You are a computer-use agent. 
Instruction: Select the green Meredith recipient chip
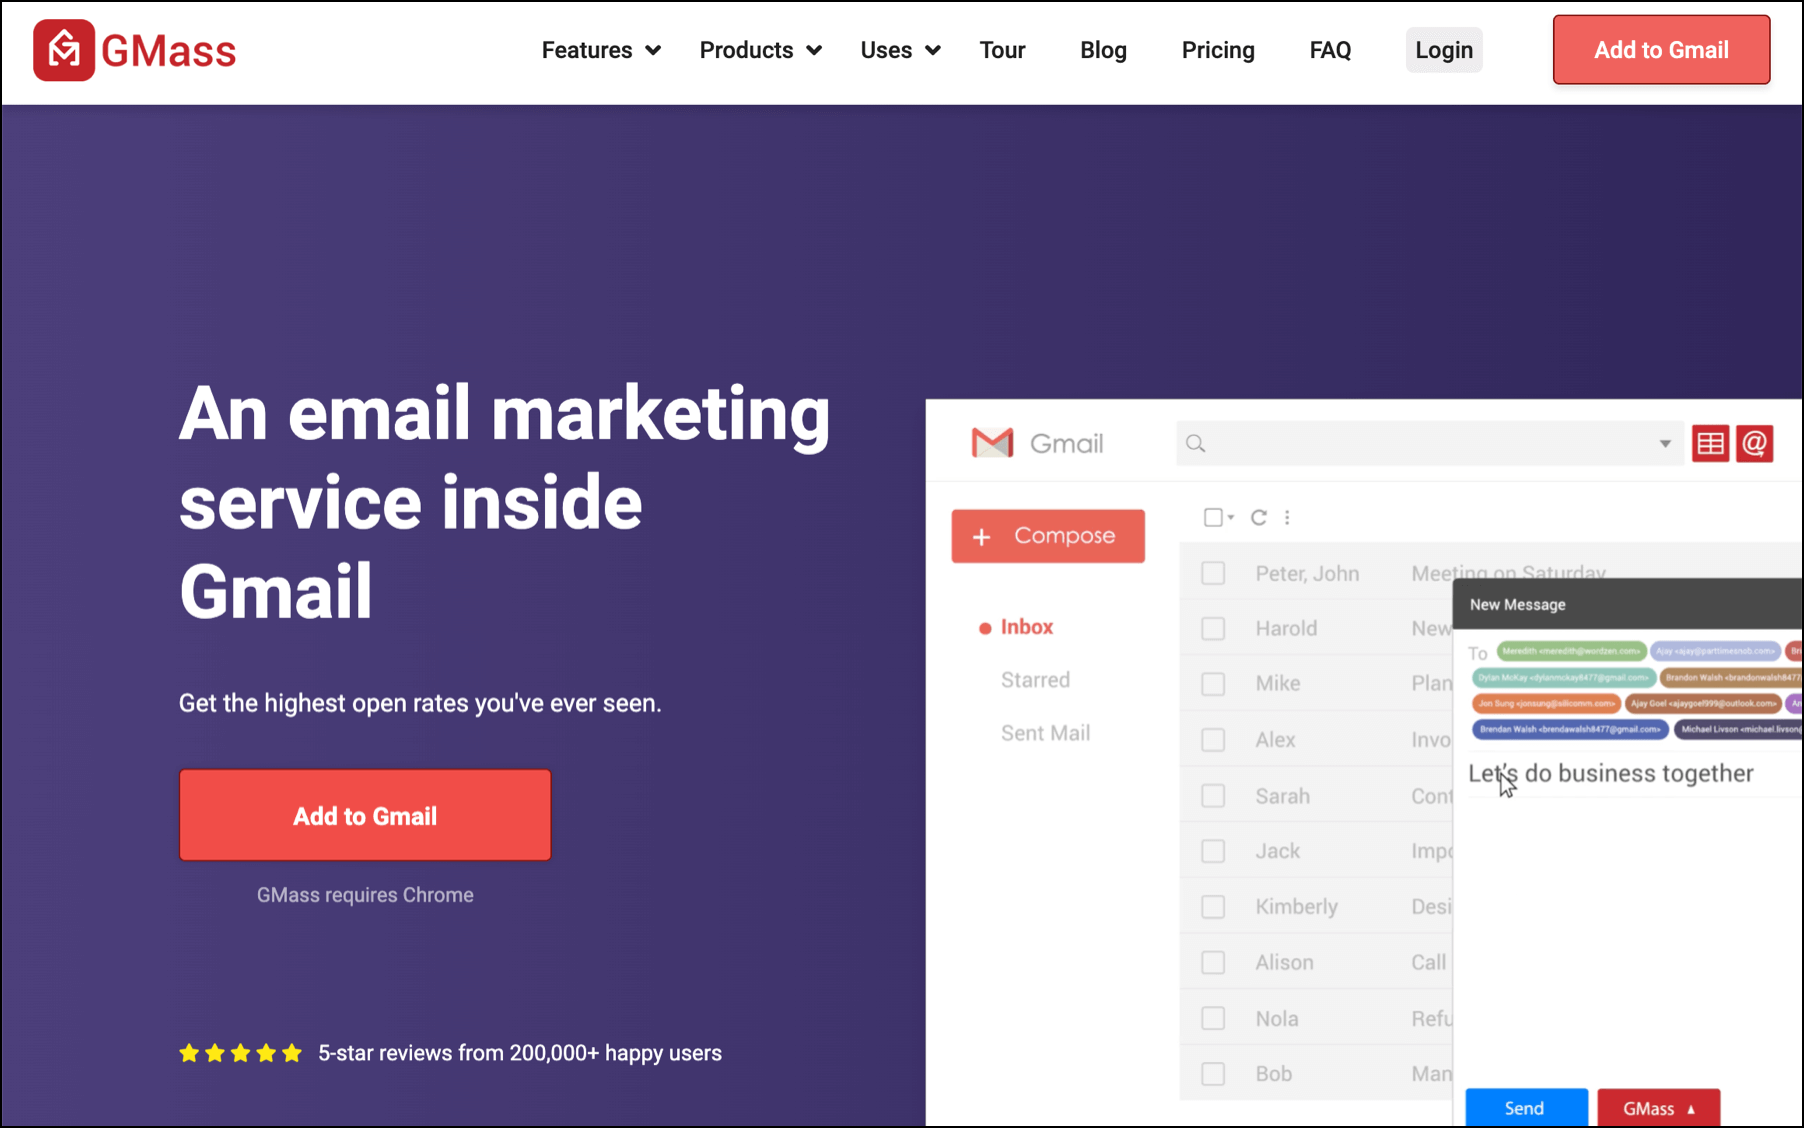point(1571,651)
